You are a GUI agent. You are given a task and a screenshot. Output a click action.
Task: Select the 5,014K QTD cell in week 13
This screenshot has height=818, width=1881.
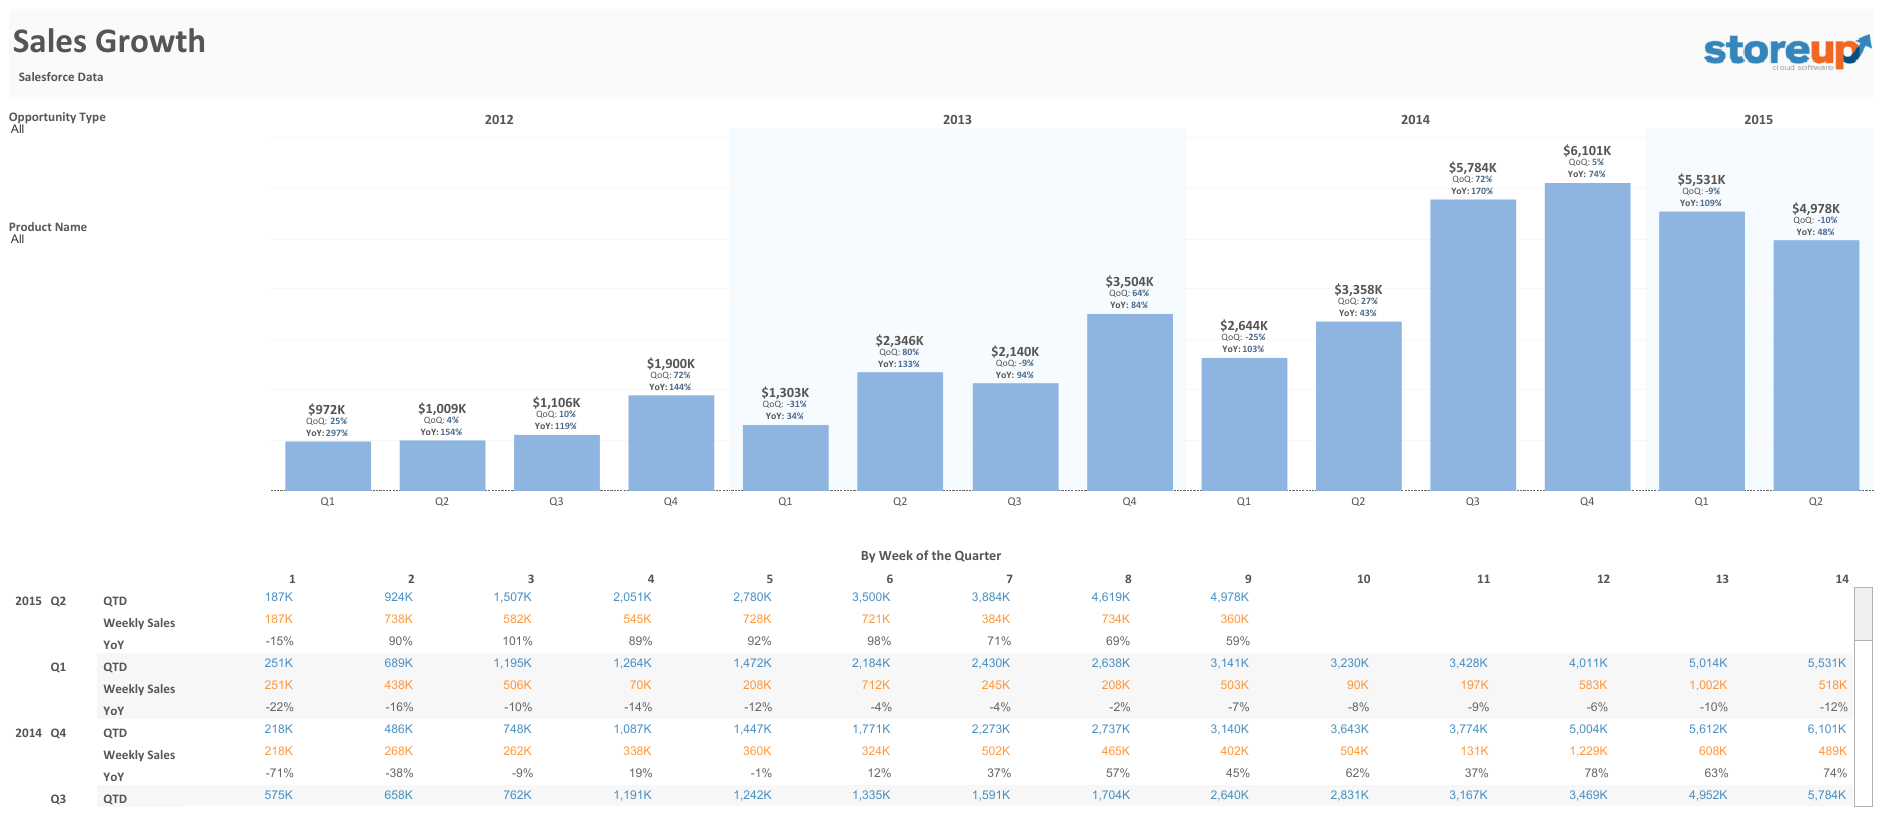(x=1708, y=663)
